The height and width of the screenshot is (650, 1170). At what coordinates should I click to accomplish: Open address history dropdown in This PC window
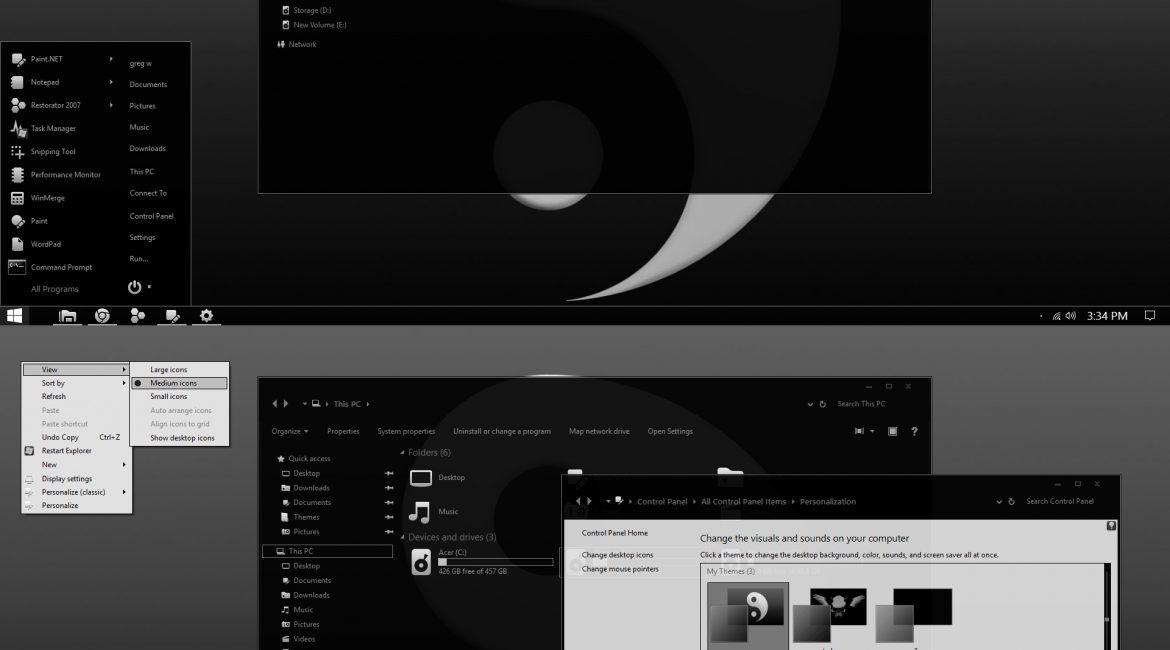(x=810, y=404)
